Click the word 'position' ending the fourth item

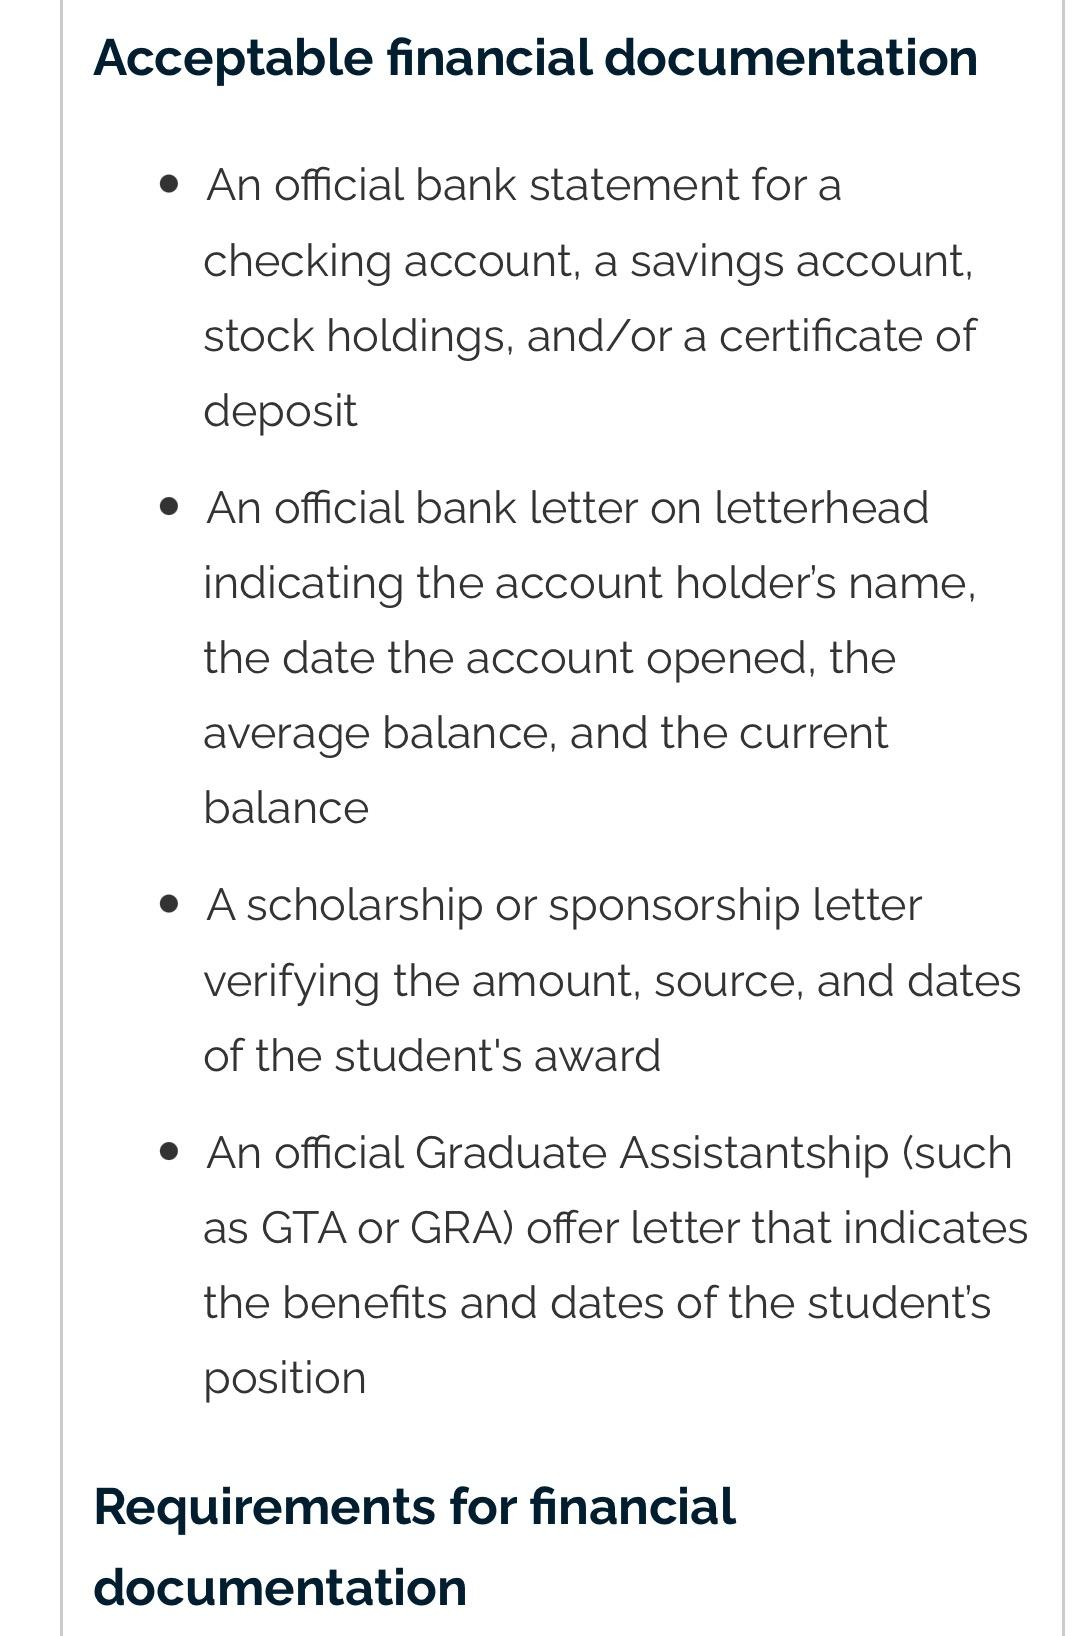[x=285, y=1378]
